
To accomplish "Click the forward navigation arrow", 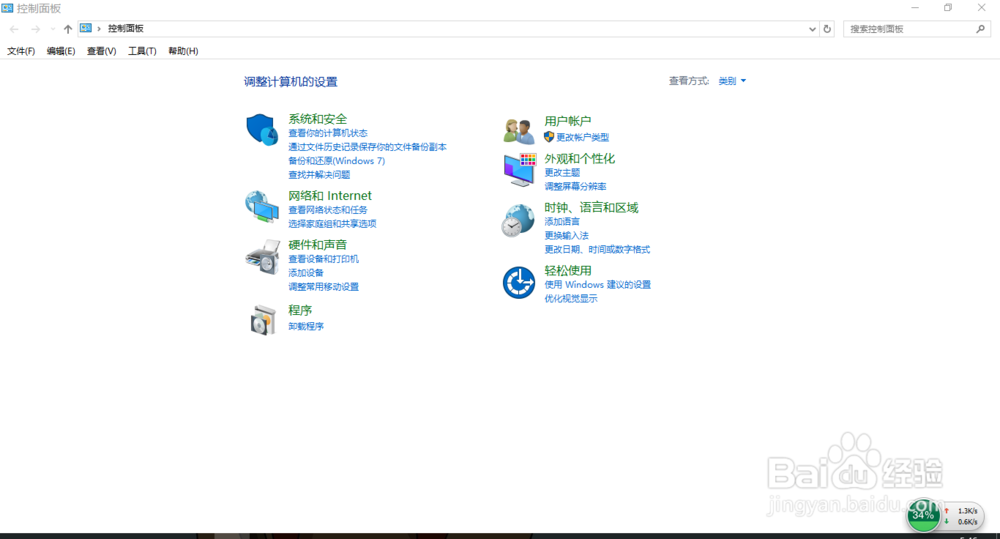I will tap(36, 29).
